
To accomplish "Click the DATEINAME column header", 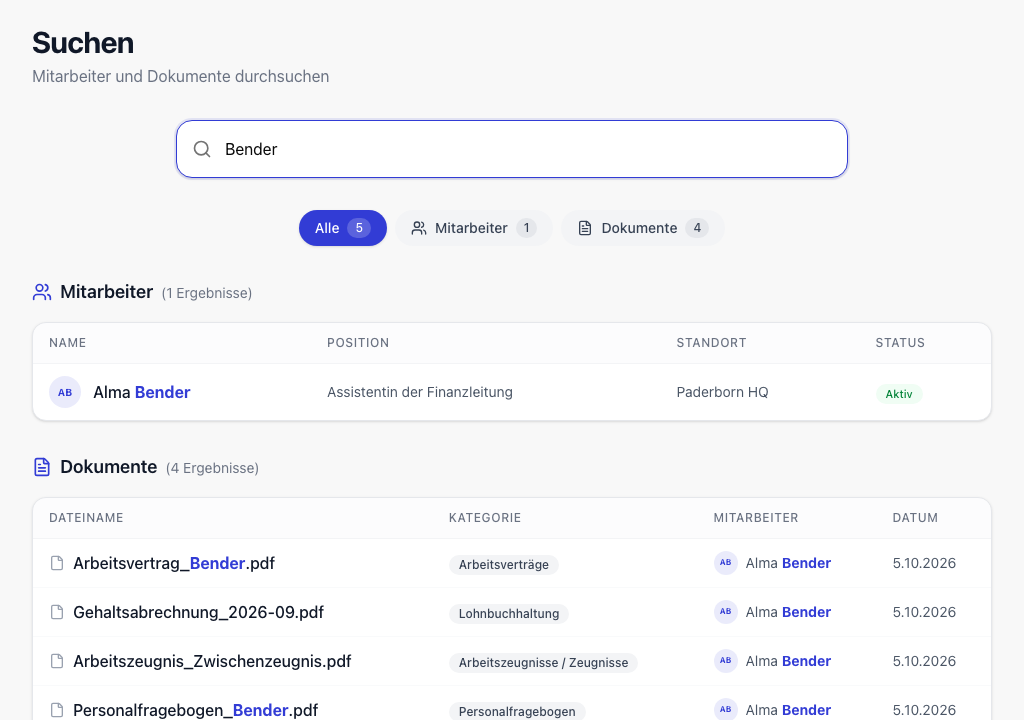I will 86,518.
